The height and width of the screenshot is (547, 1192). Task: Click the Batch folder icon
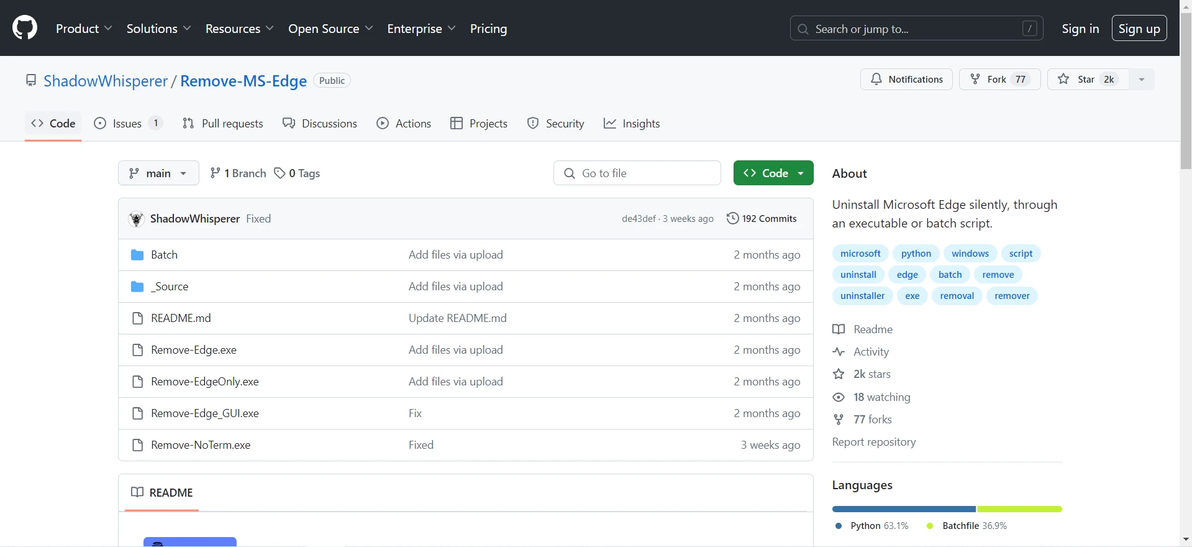coord(137,255)
